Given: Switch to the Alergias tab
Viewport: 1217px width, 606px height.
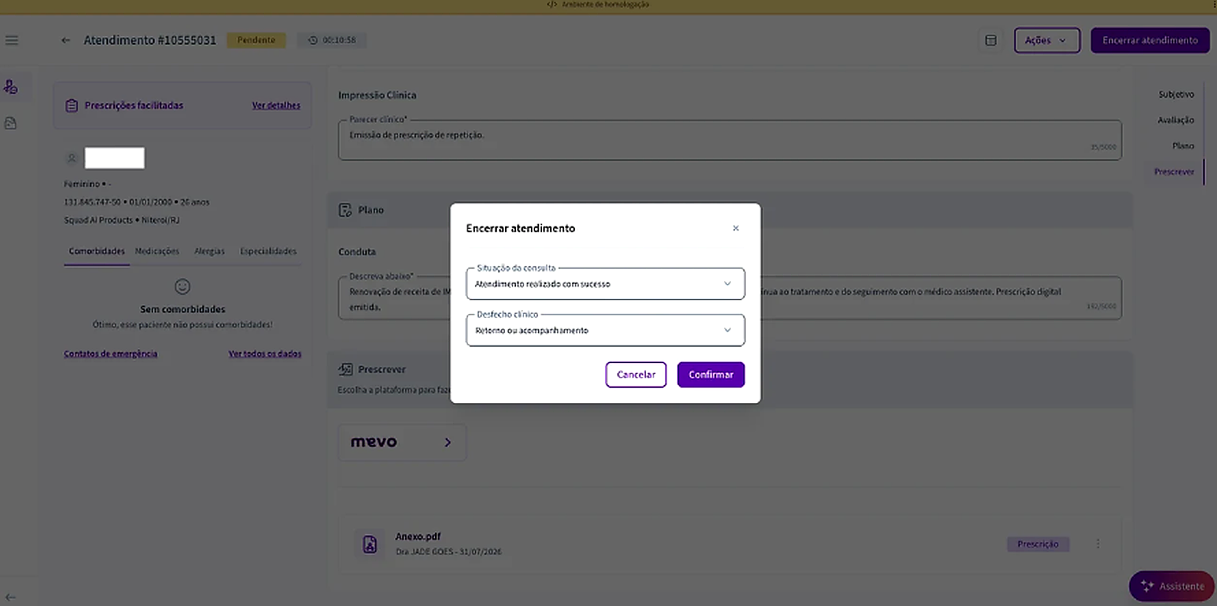Looking at the screenshot, I should pos(210,251).
